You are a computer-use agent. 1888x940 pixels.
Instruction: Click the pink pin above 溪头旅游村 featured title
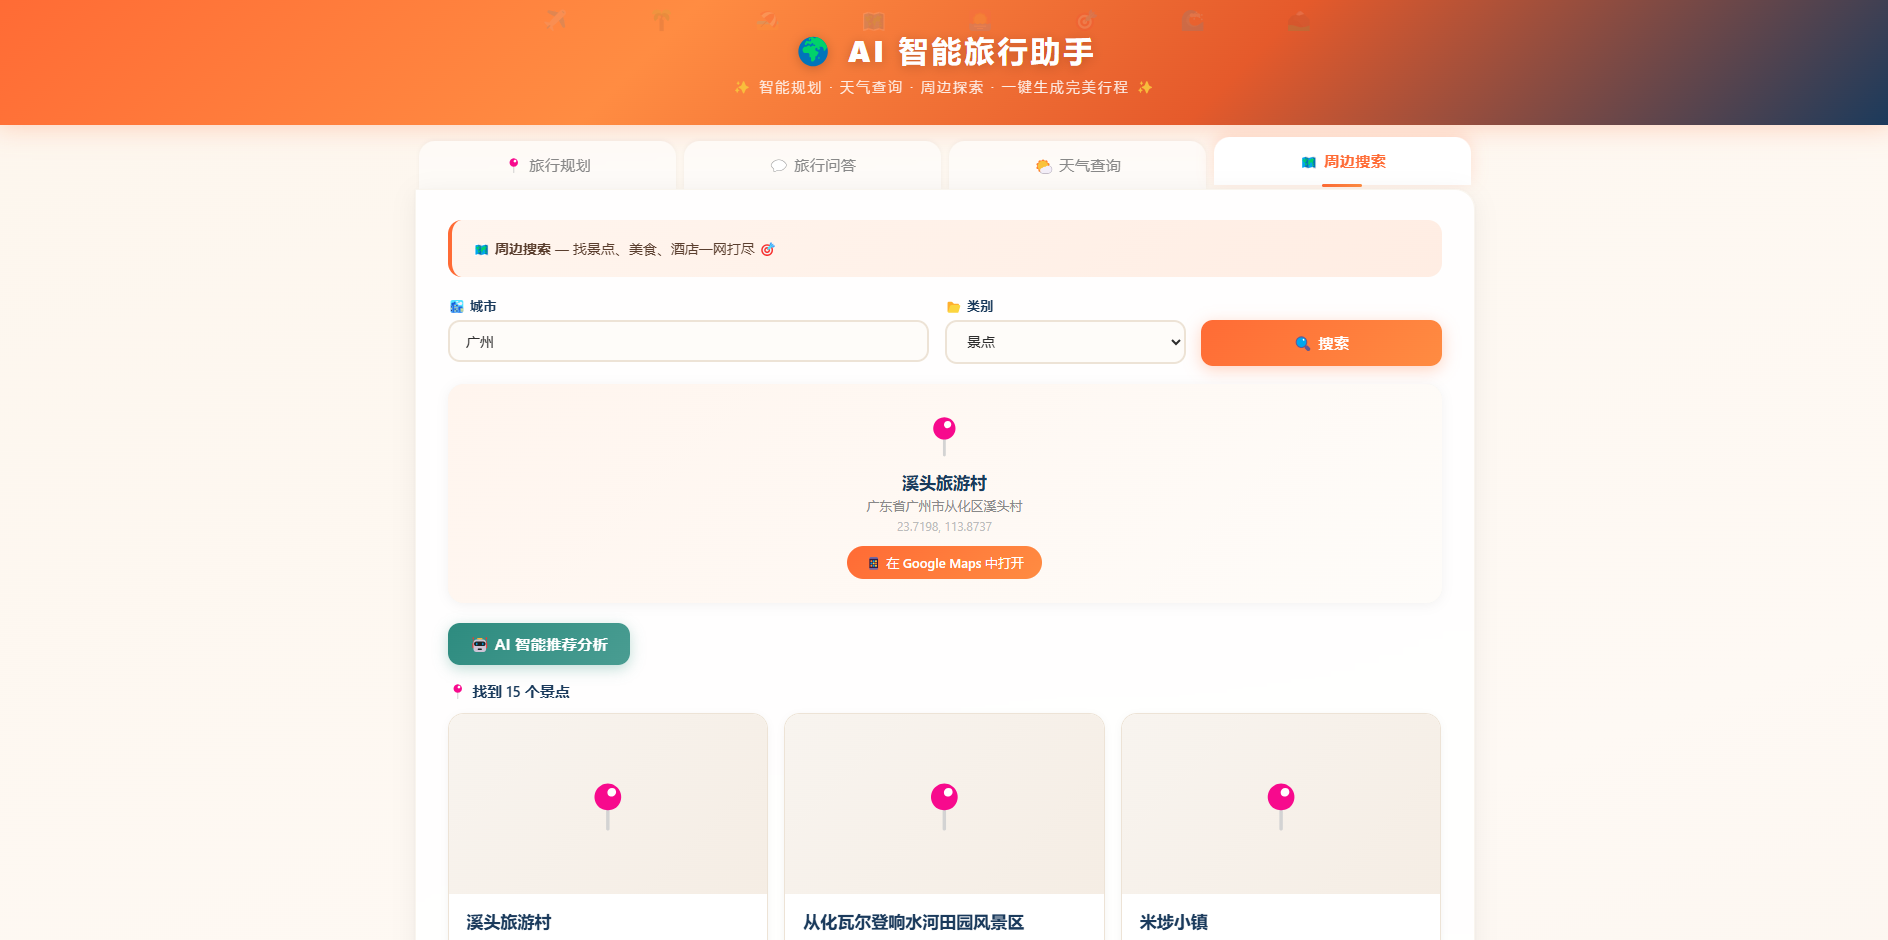coord(944,436)
